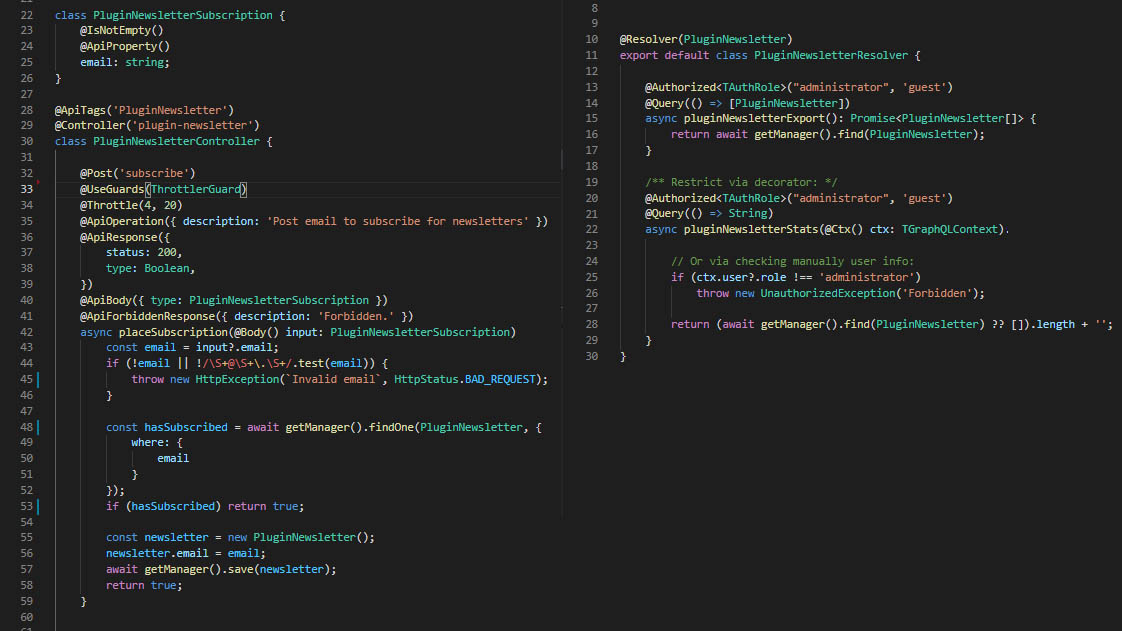The height and width of the screenshot is (631, 1122).
Task: Click 'find(PluginNewsletter)' on right line 16
Action: pyautogui.click(x=908, y=134)
